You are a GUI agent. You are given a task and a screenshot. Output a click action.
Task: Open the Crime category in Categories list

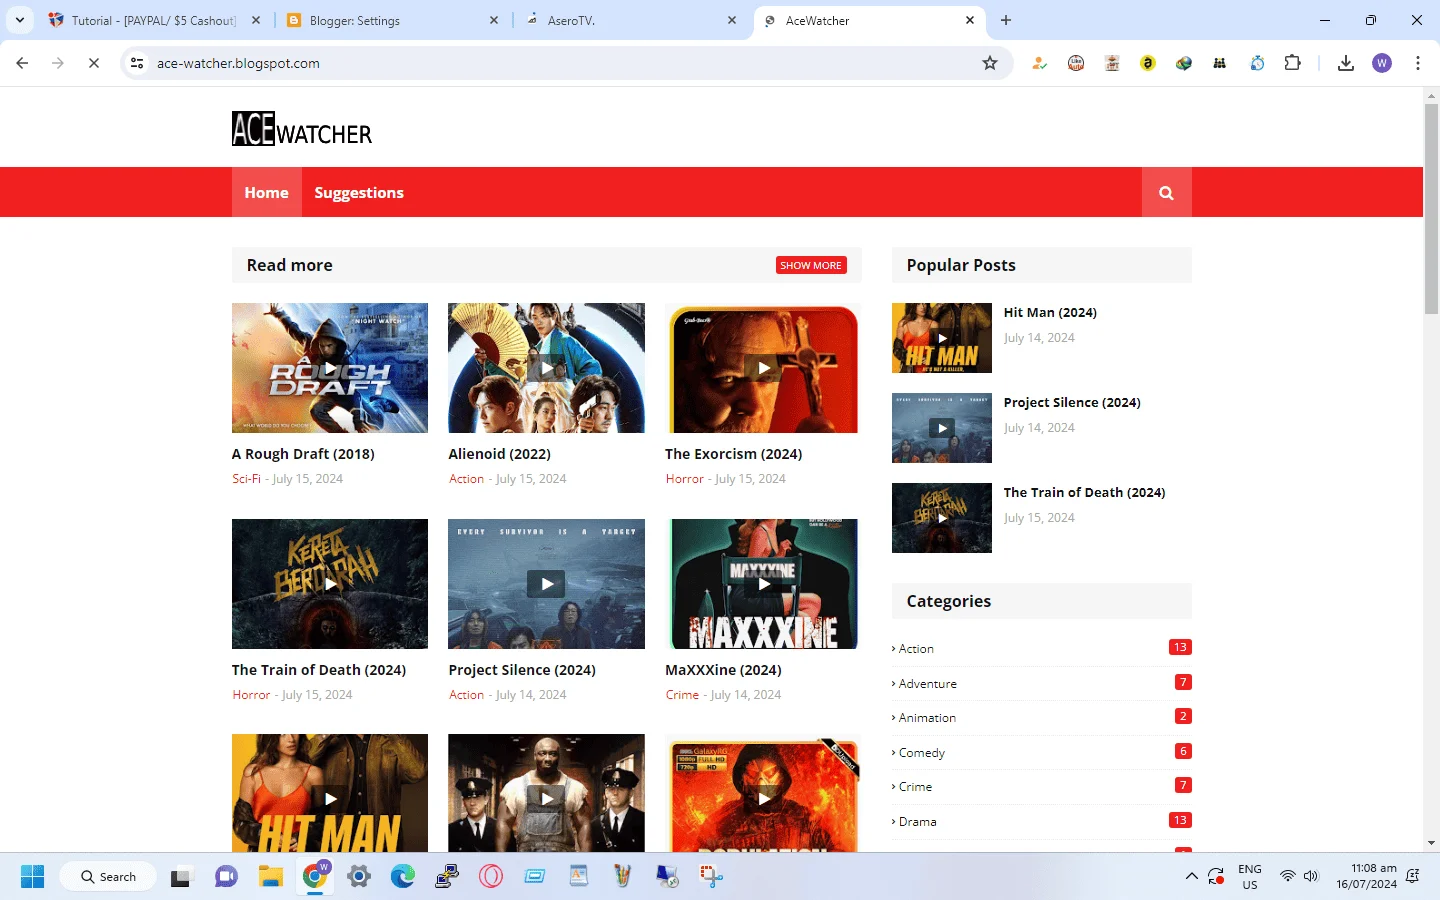[x=915, y=787]
